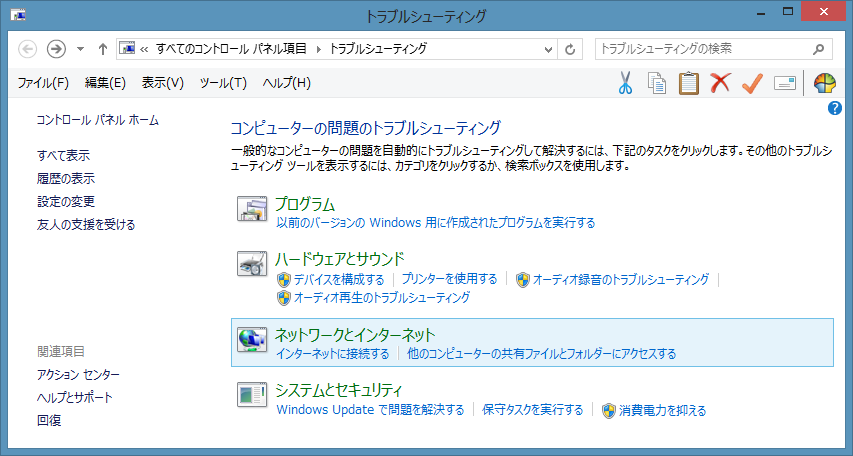
Task: Open the ファイル(F) menu
Action: 43,83
